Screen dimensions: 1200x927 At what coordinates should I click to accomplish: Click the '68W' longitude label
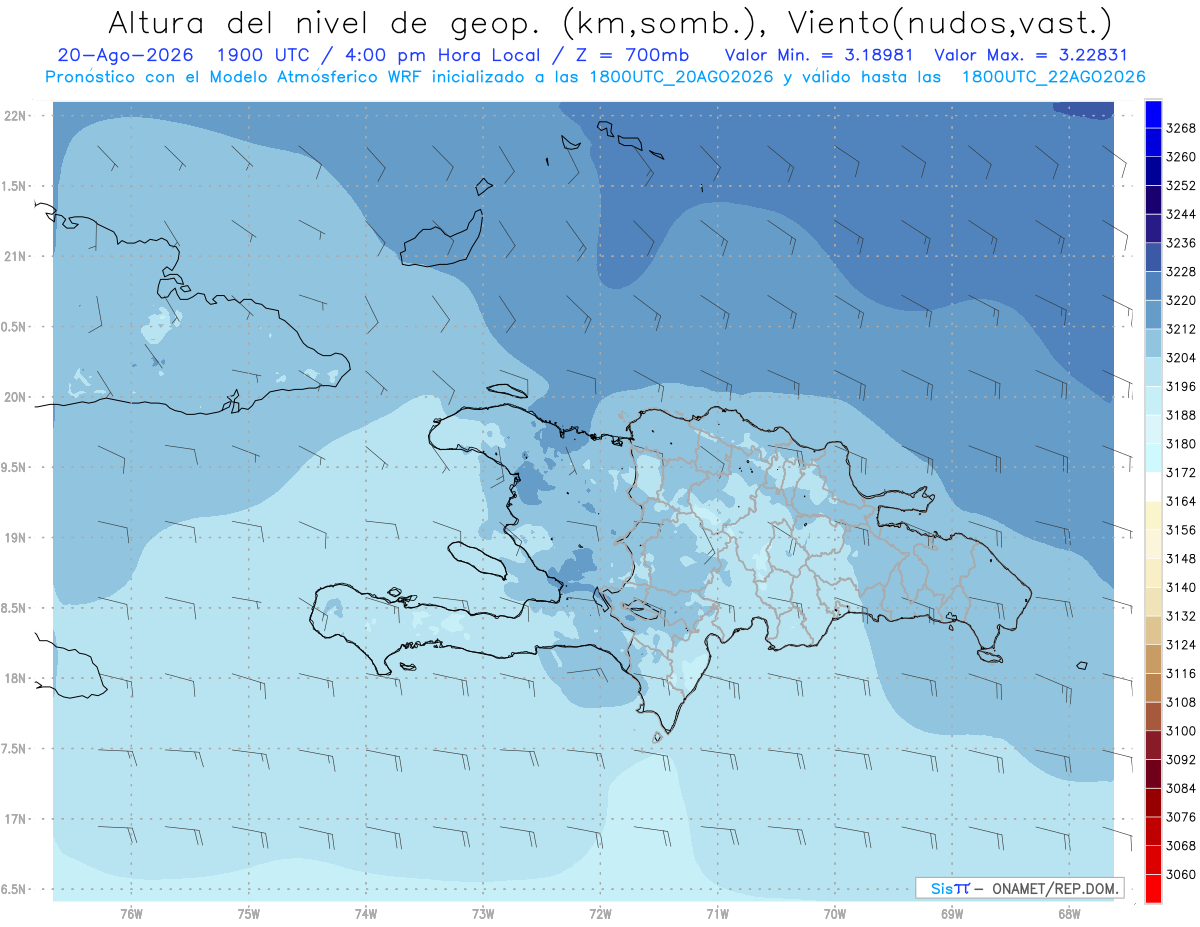[1069, 914]
